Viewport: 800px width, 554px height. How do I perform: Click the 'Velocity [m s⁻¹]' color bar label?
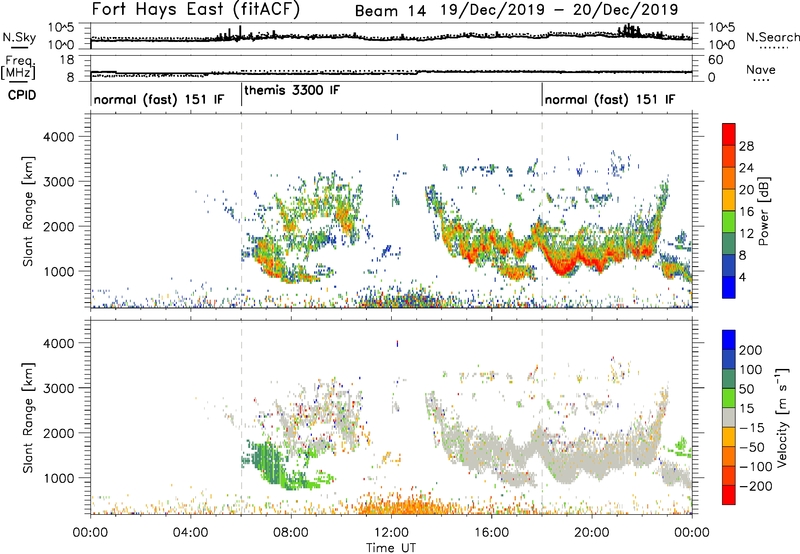coord(782,417)
